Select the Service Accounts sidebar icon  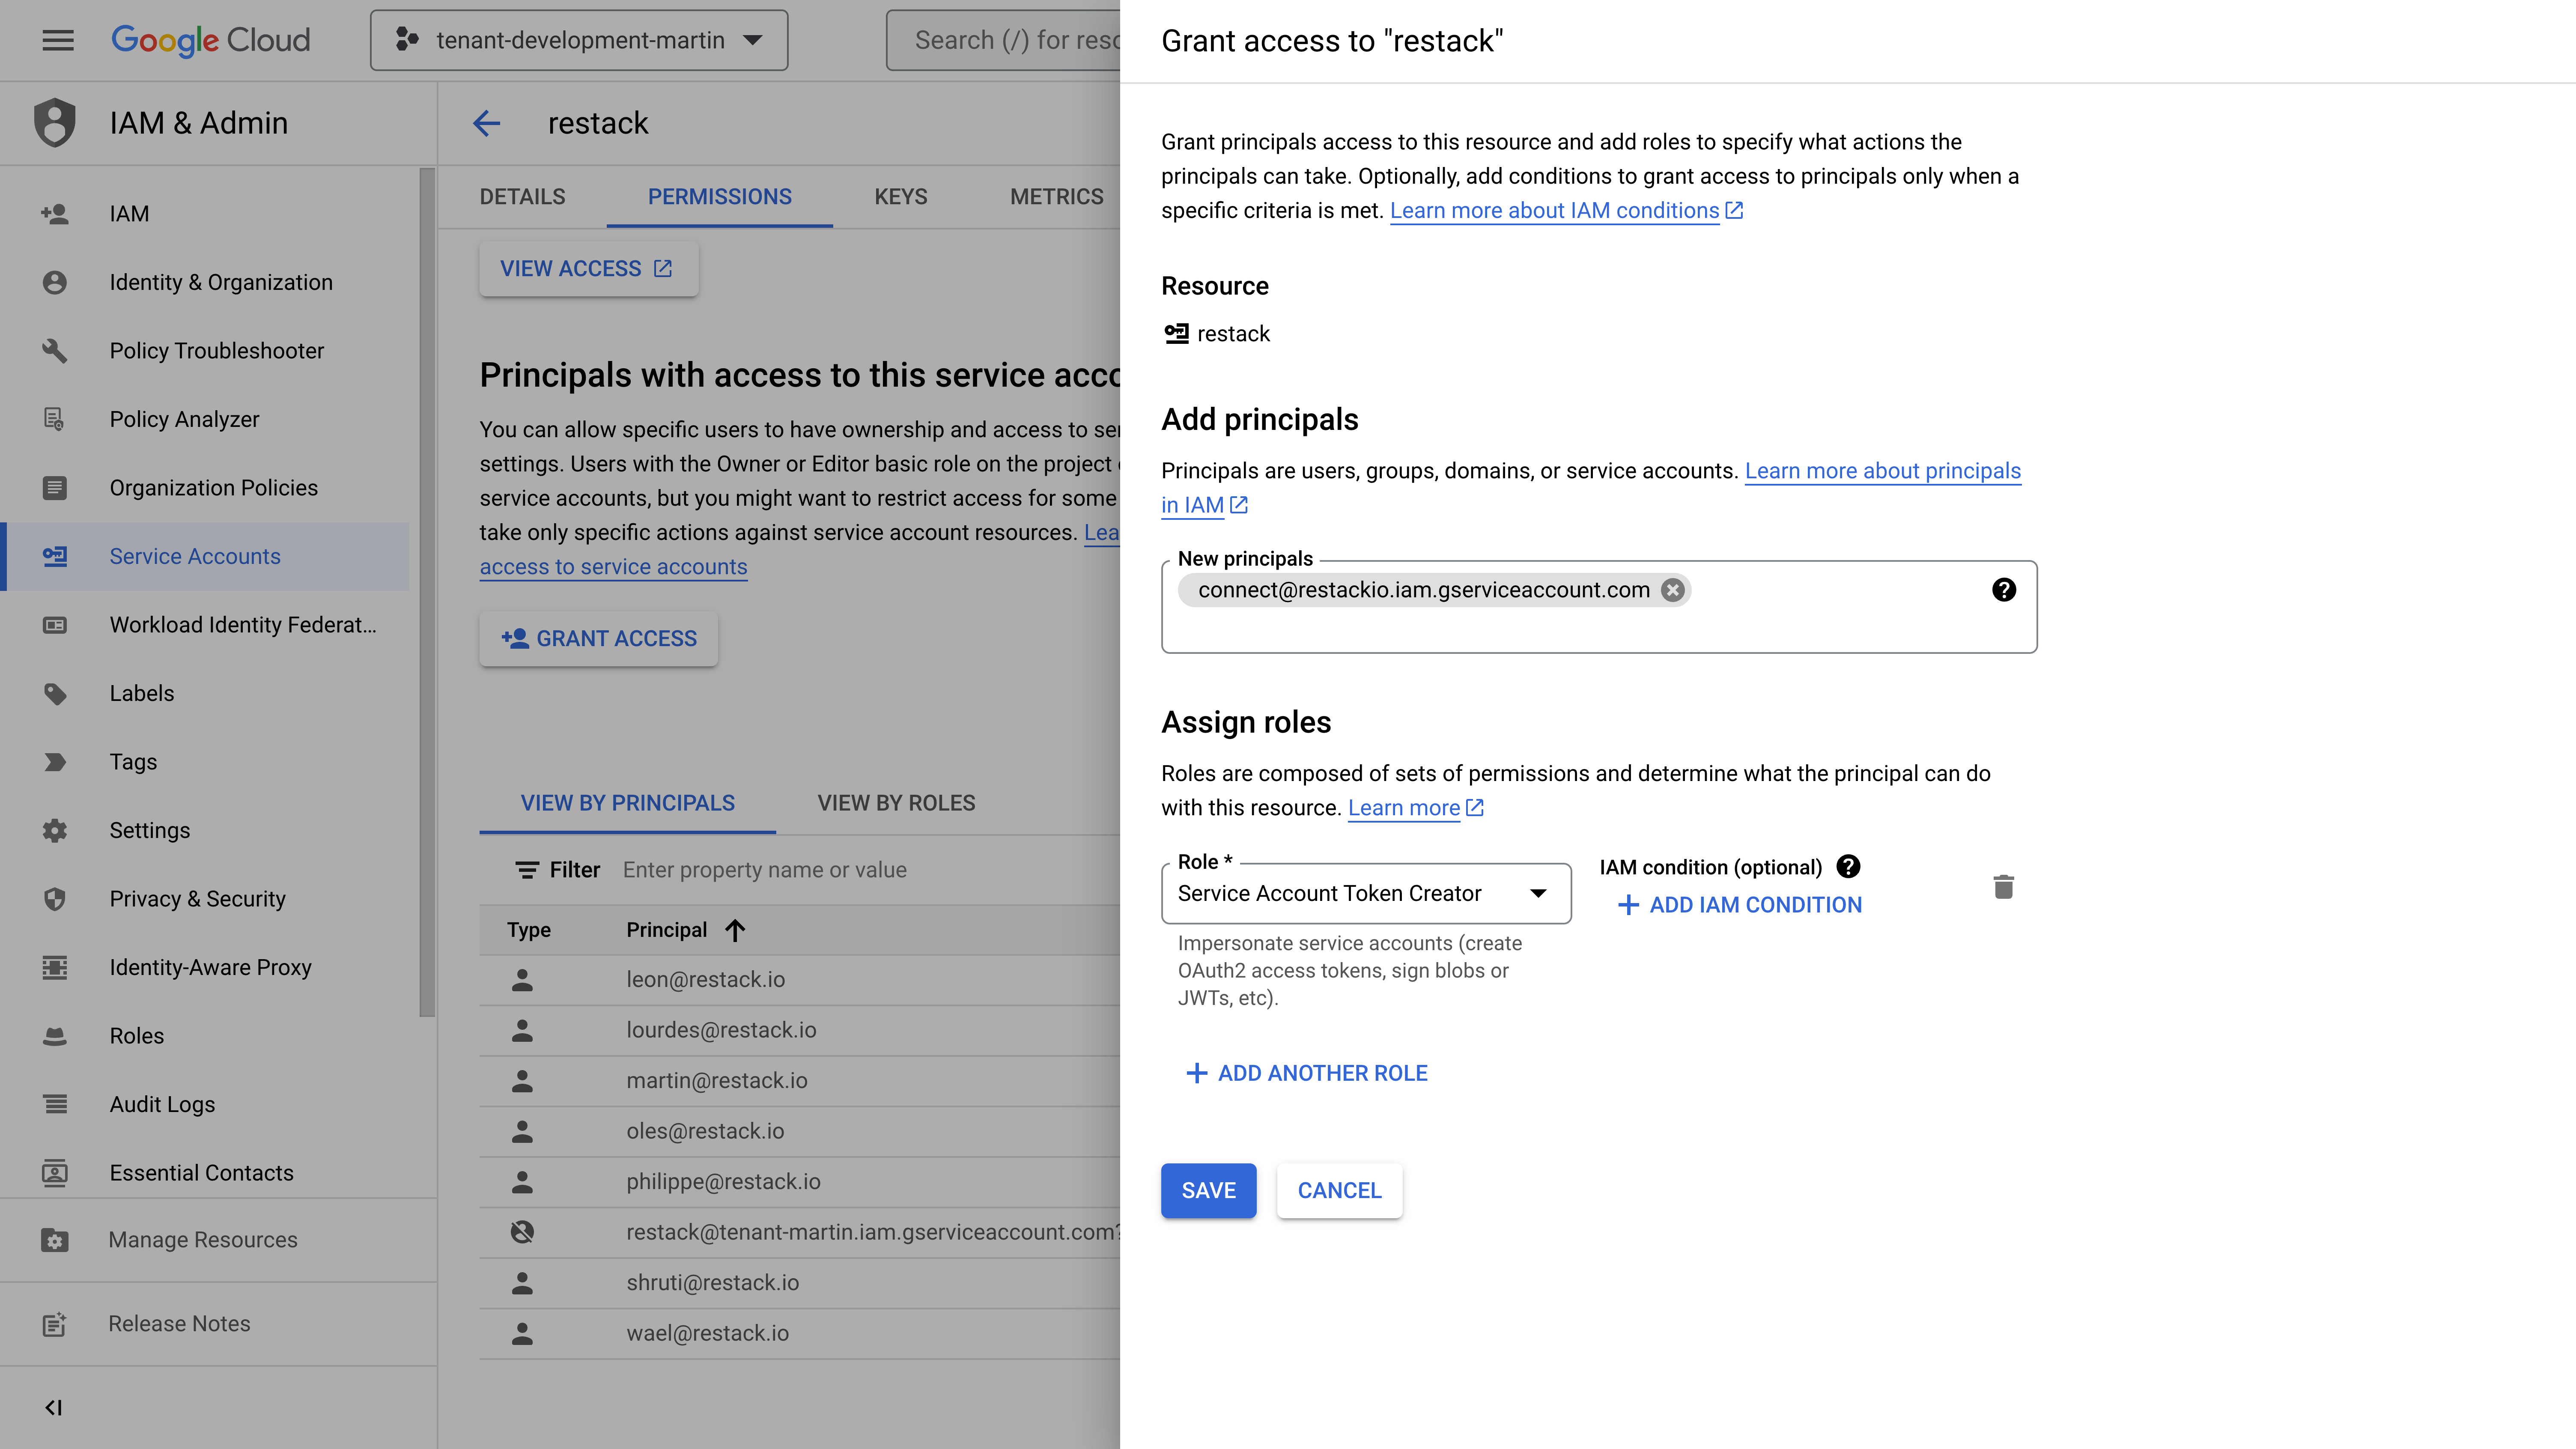click(x=55, y=556)
